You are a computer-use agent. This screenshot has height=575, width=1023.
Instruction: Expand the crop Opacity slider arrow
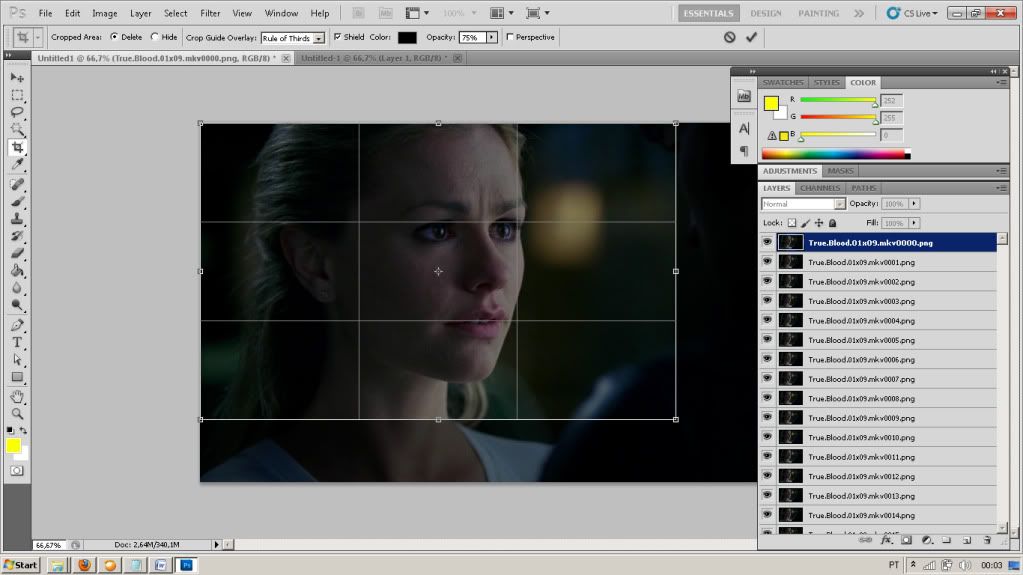[491, 37]
